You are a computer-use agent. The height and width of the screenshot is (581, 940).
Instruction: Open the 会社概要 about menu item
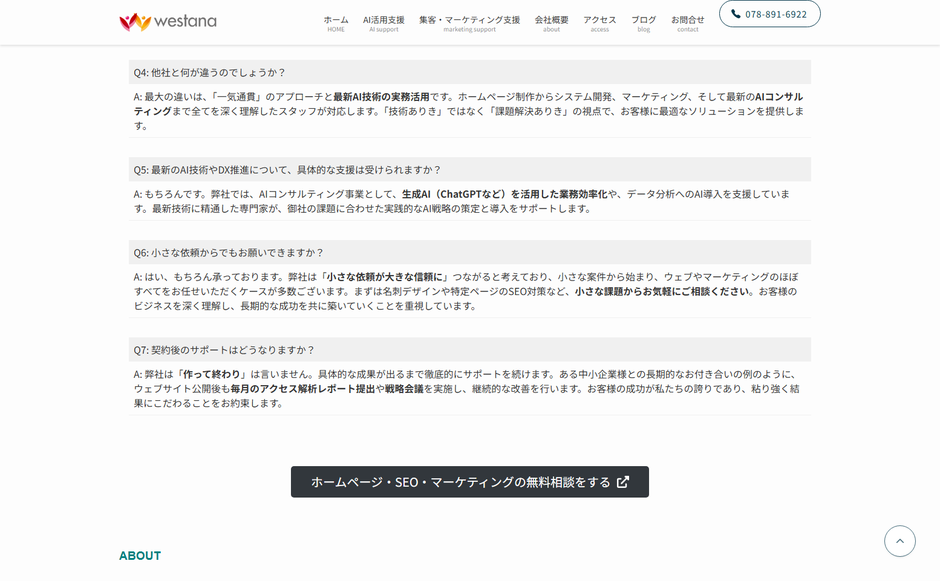coord(552,23)
